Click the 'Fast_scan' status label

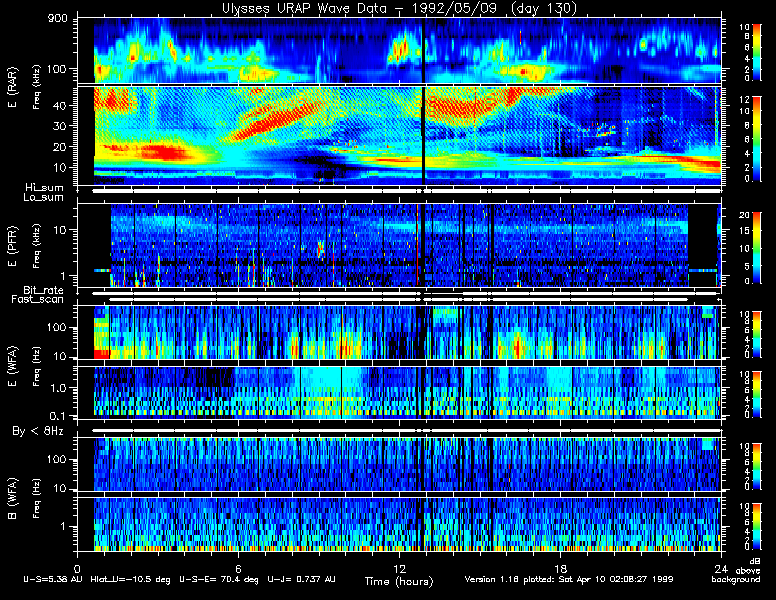tap(38, 299)
